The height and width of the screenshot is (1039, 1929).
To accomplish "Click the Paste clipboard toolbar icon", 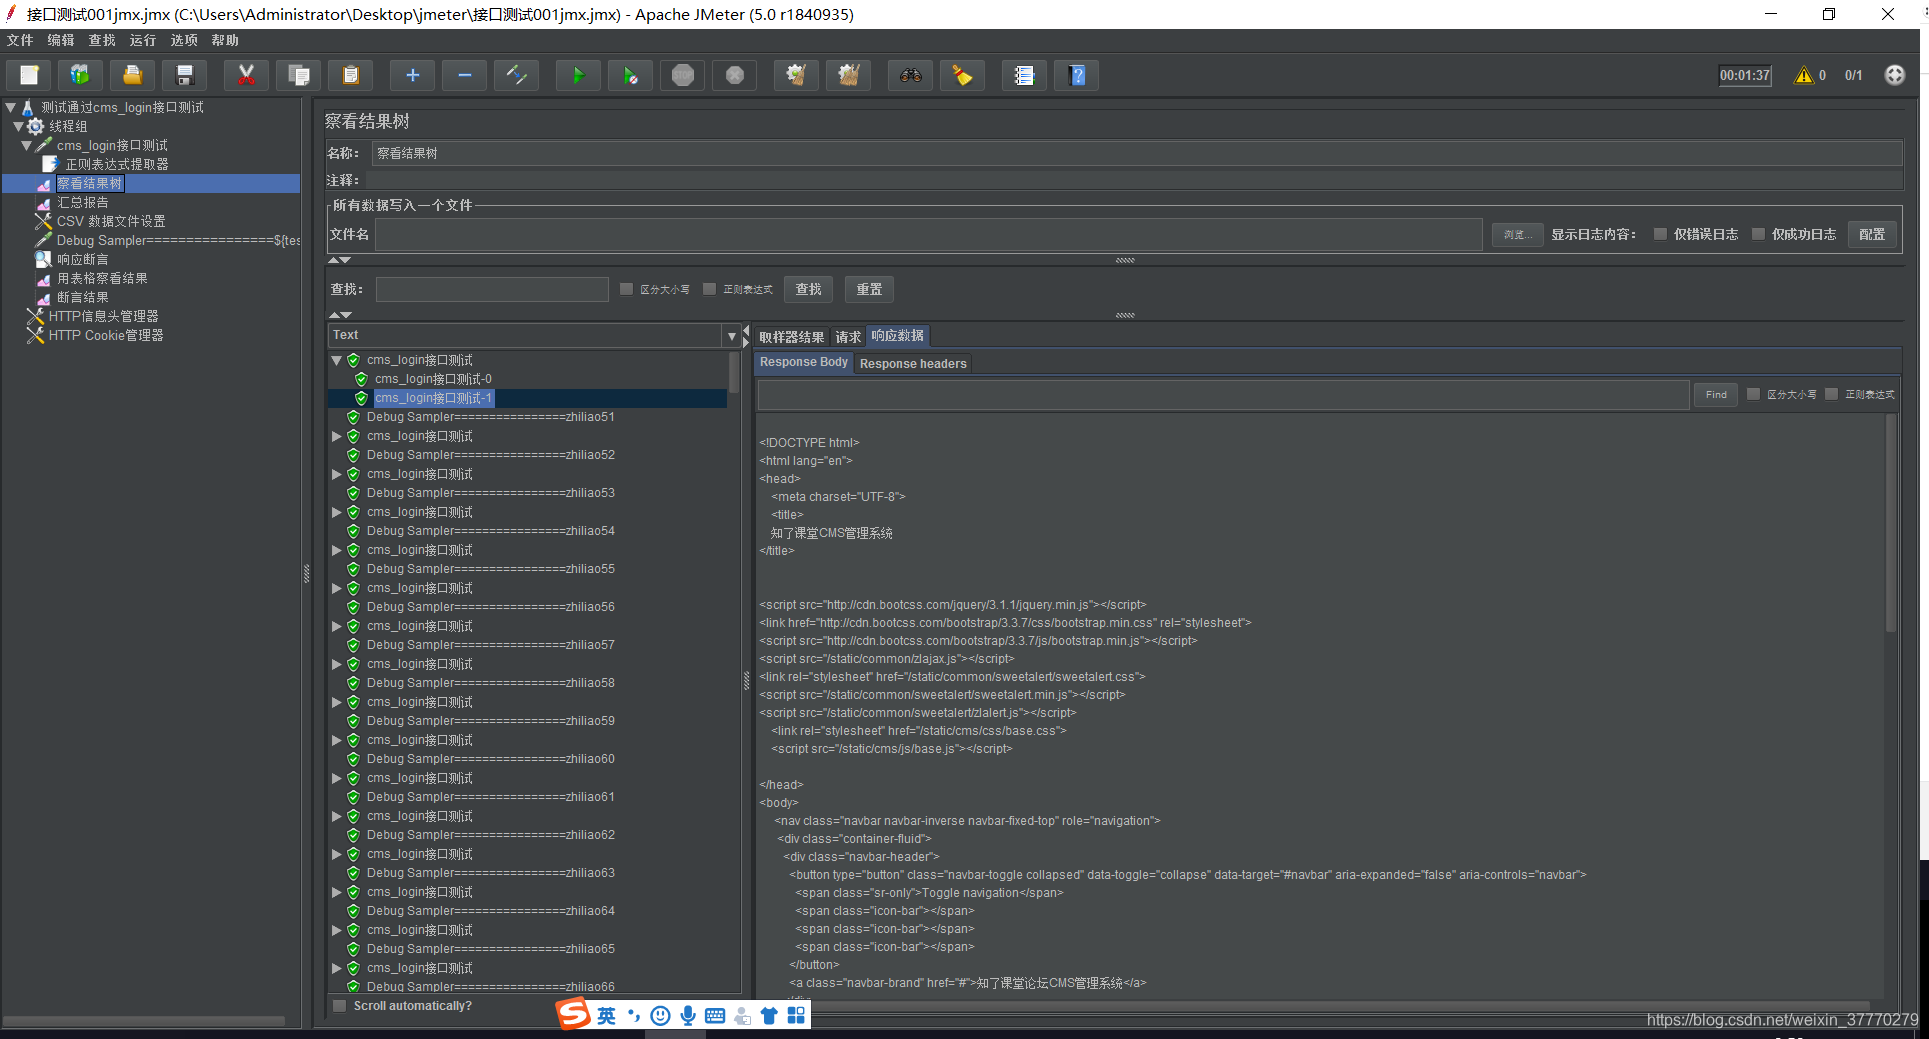I will pyautogui.click(x=350, y=75).
